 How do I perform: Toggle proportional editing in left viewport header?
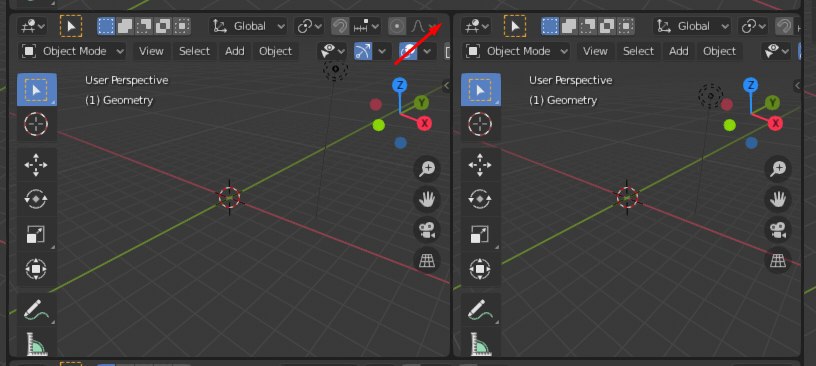(397, 26)
